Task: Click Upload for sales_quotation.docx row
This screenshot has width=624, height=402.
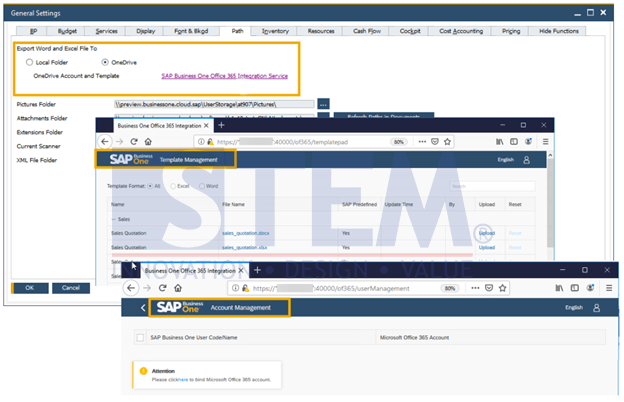Action: coord(487,233)
